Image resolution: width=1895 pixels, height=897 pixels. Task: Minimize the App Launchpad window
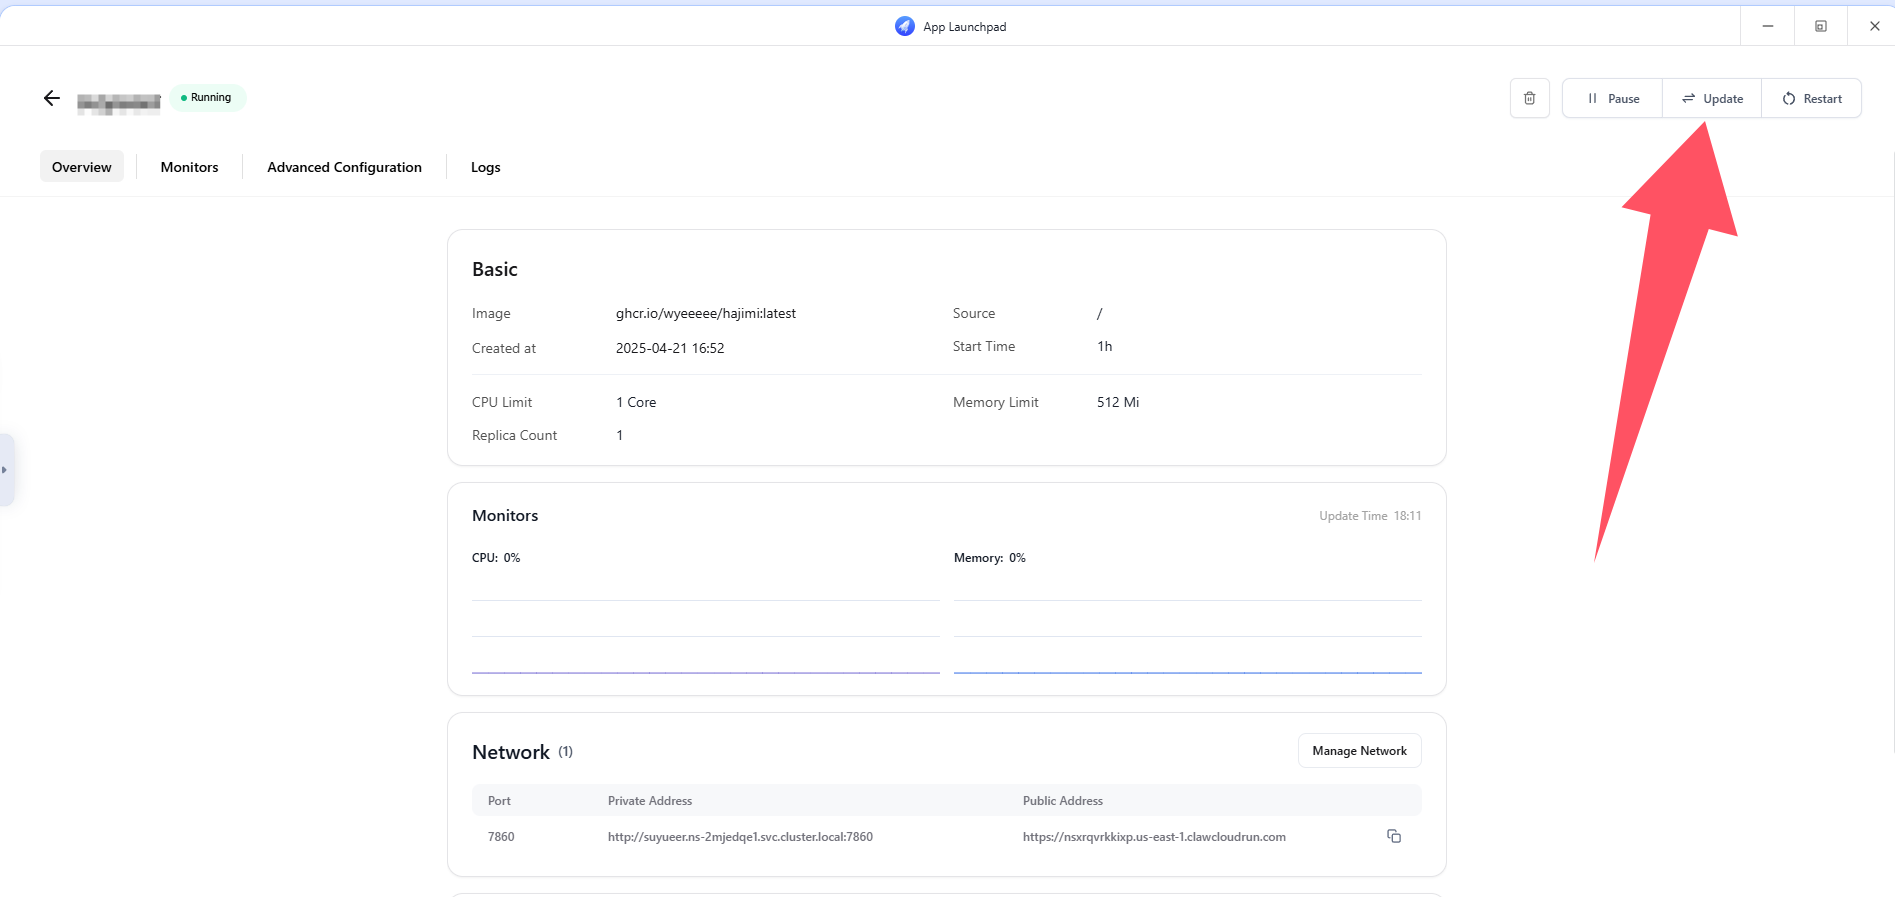point(1767,26)
